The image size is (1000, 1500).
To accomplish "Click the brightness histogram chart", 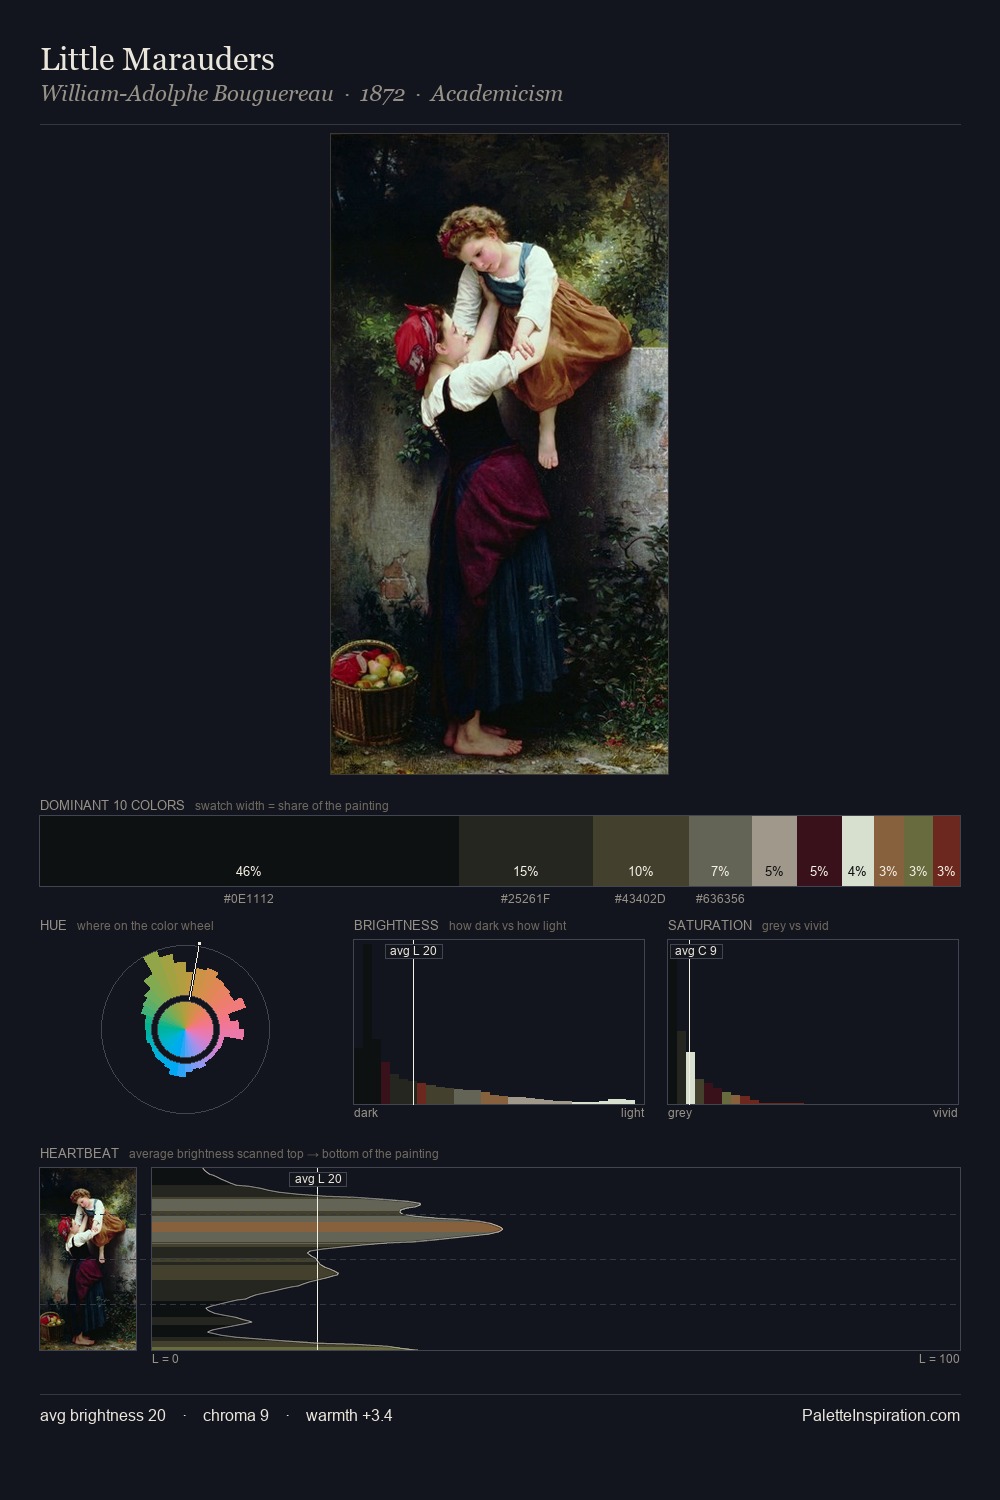I will (499, 1022).
